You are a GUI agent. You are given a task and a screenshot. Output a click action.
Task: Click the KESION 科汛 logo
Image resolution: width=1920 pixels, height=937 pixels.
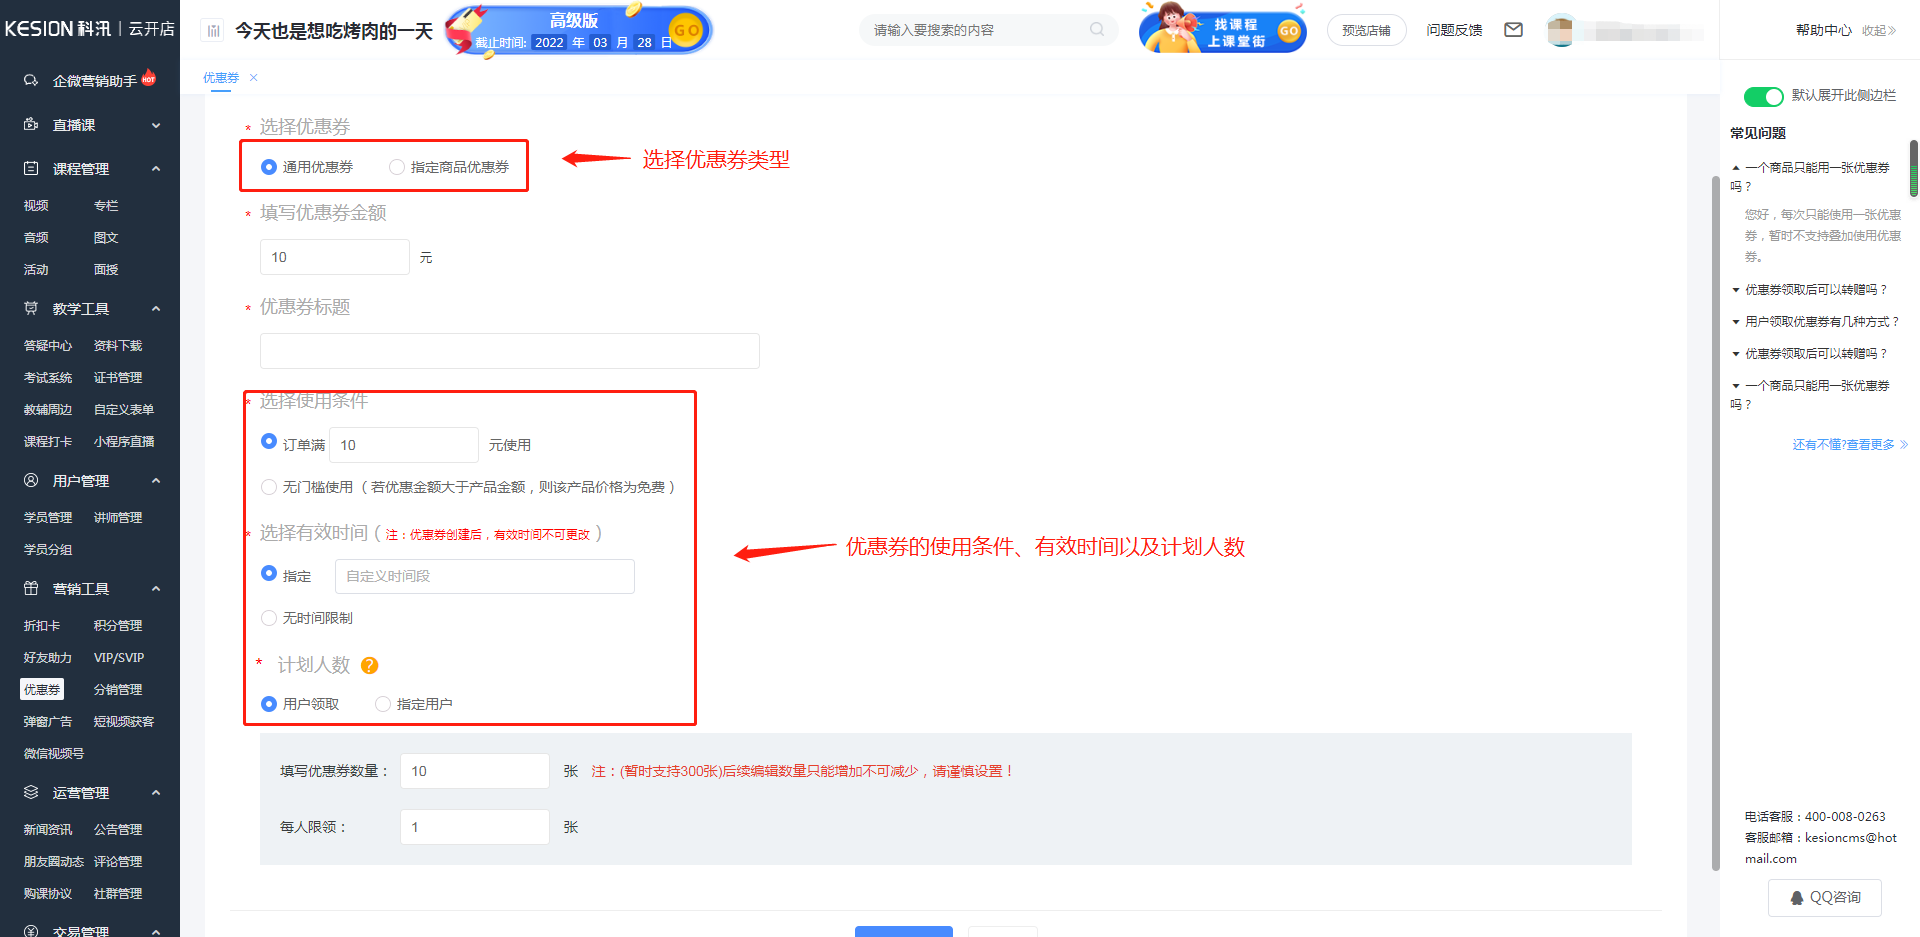(x=58, y=29)
